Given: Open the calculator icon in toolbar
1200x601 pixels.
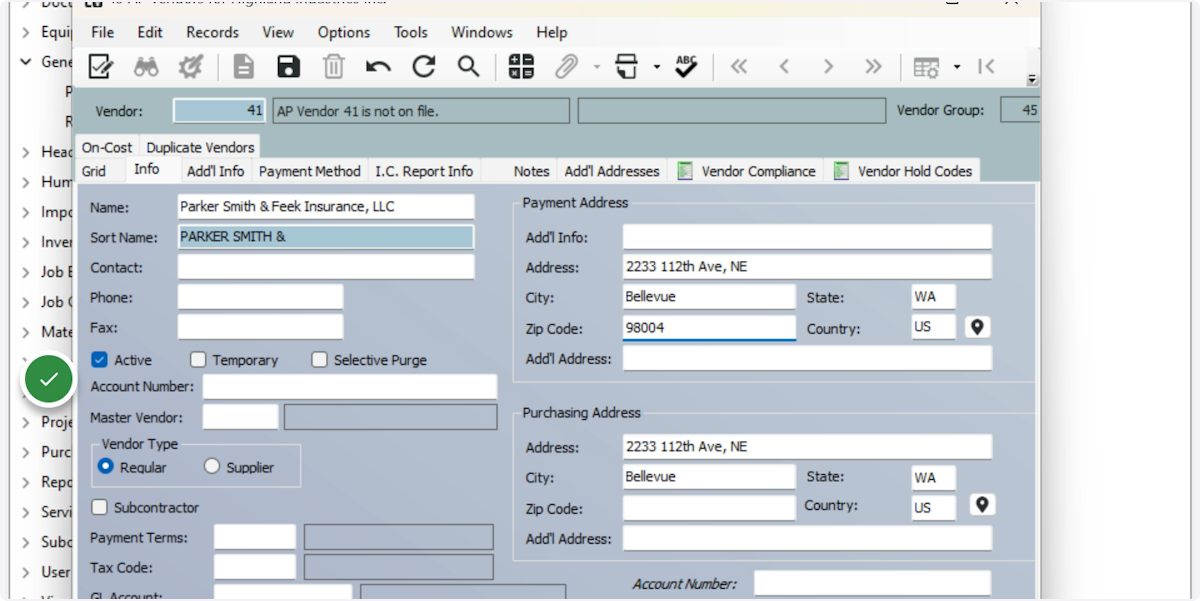Looking at the screenshot, I should (521, 67).
